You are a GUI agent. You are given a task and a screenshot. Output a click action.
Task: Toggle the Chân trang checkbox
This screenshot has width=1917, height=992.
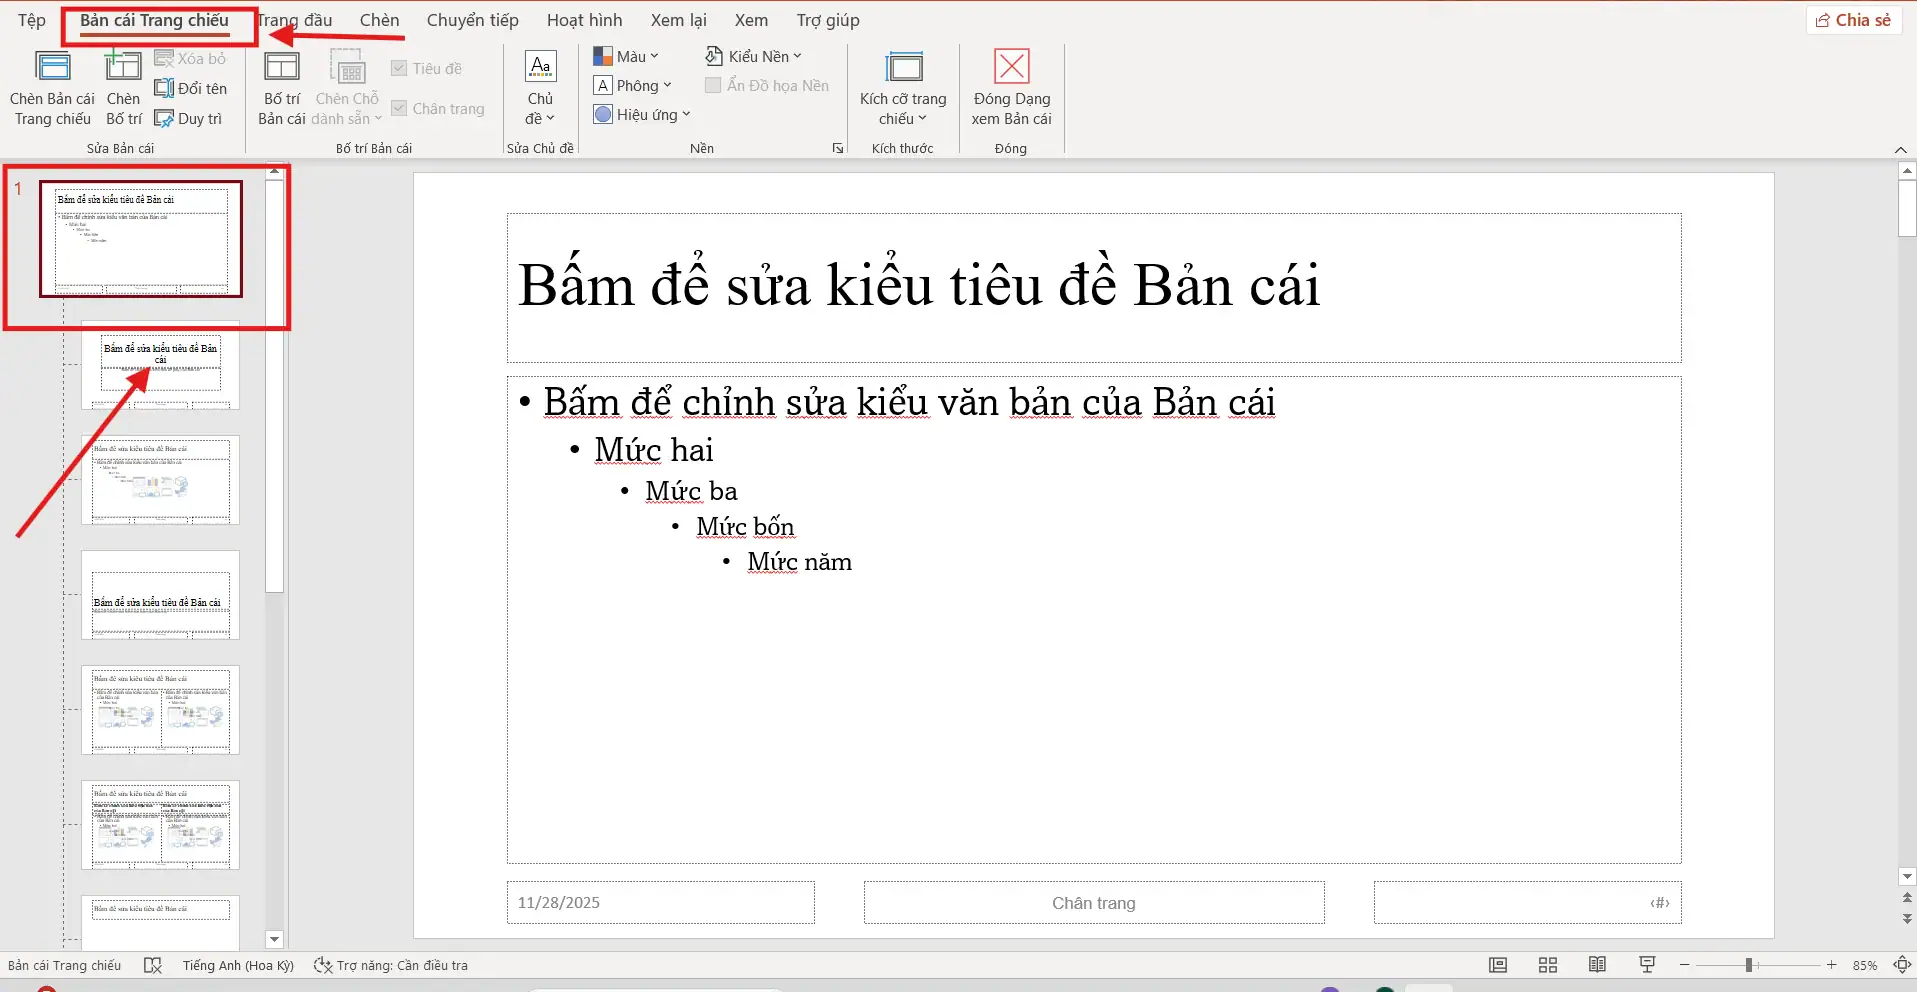click(398, 108)
